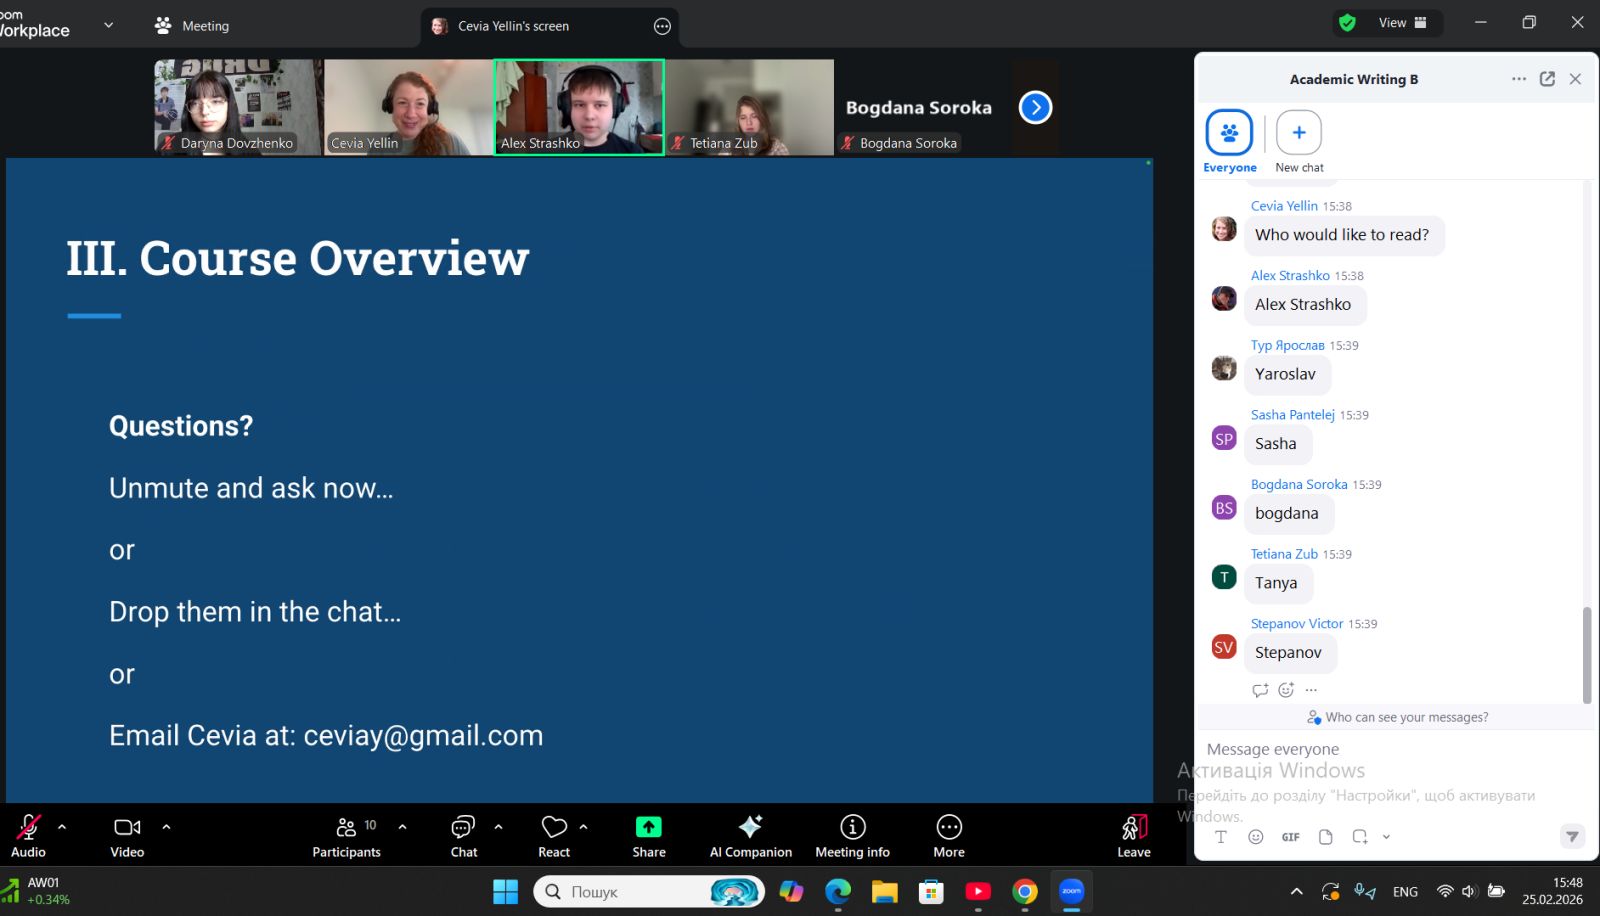Open emoji picker in chat input
The width and height of the screenshot is (1600, 916).
[1256, 837]
